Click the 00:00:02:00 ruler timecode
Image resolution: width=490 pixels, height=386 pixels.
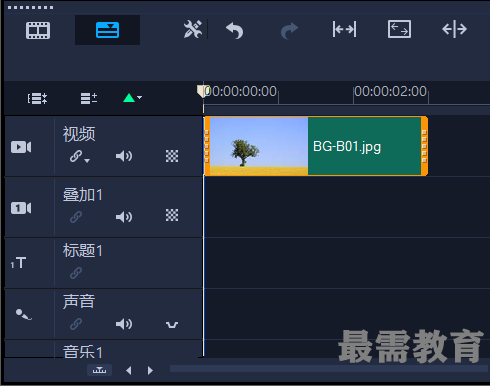pos(390,91)
